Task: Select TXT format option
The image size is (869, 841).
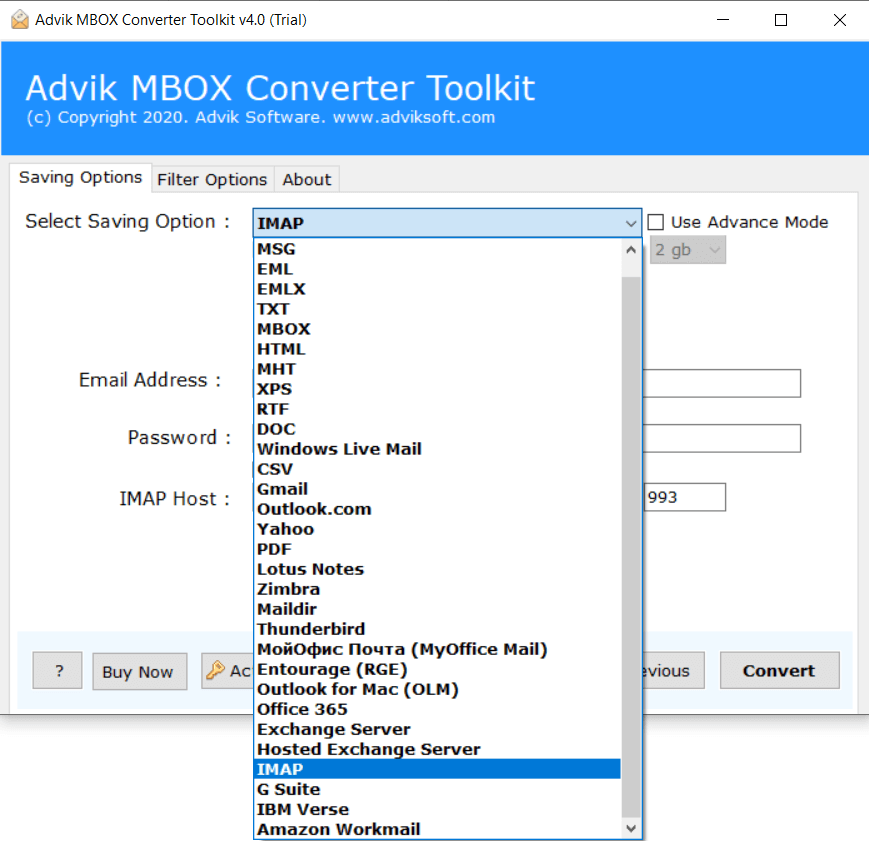Action: tap(438, 309)
